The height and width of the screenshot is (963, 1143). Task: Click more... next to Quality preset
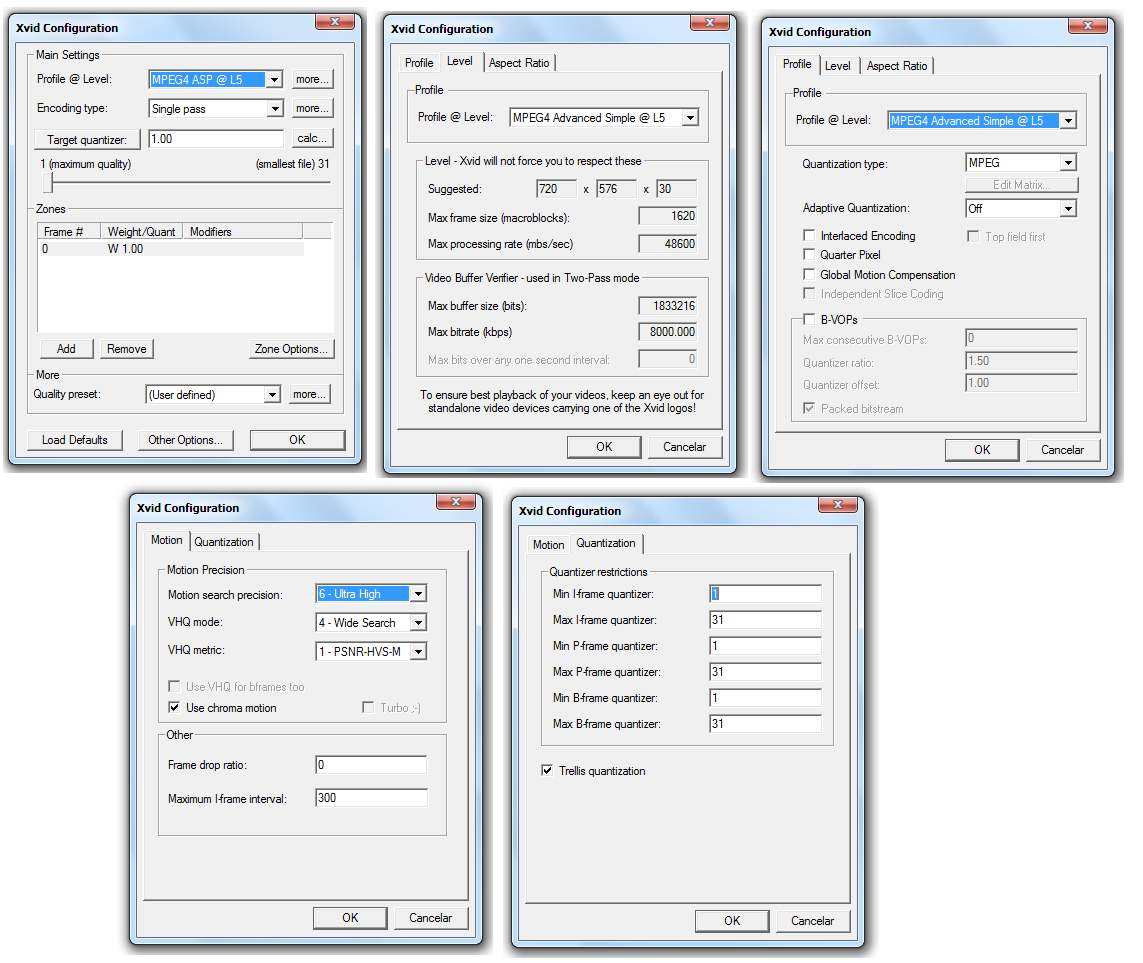click(x=309, y=394)
